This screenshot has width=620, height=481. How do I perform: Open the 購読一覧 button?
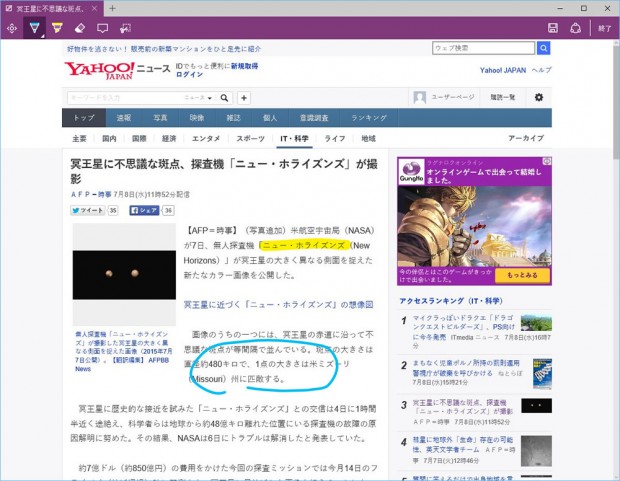click(503, 97)
